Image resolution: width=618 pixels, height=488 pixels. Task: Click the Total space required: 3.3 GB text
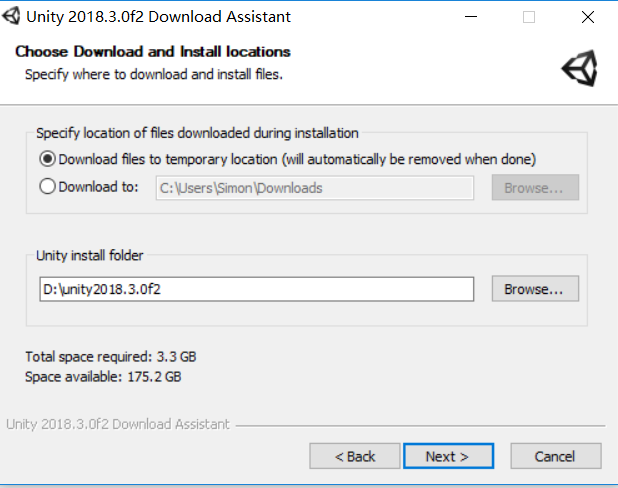(x=111, y=357)
